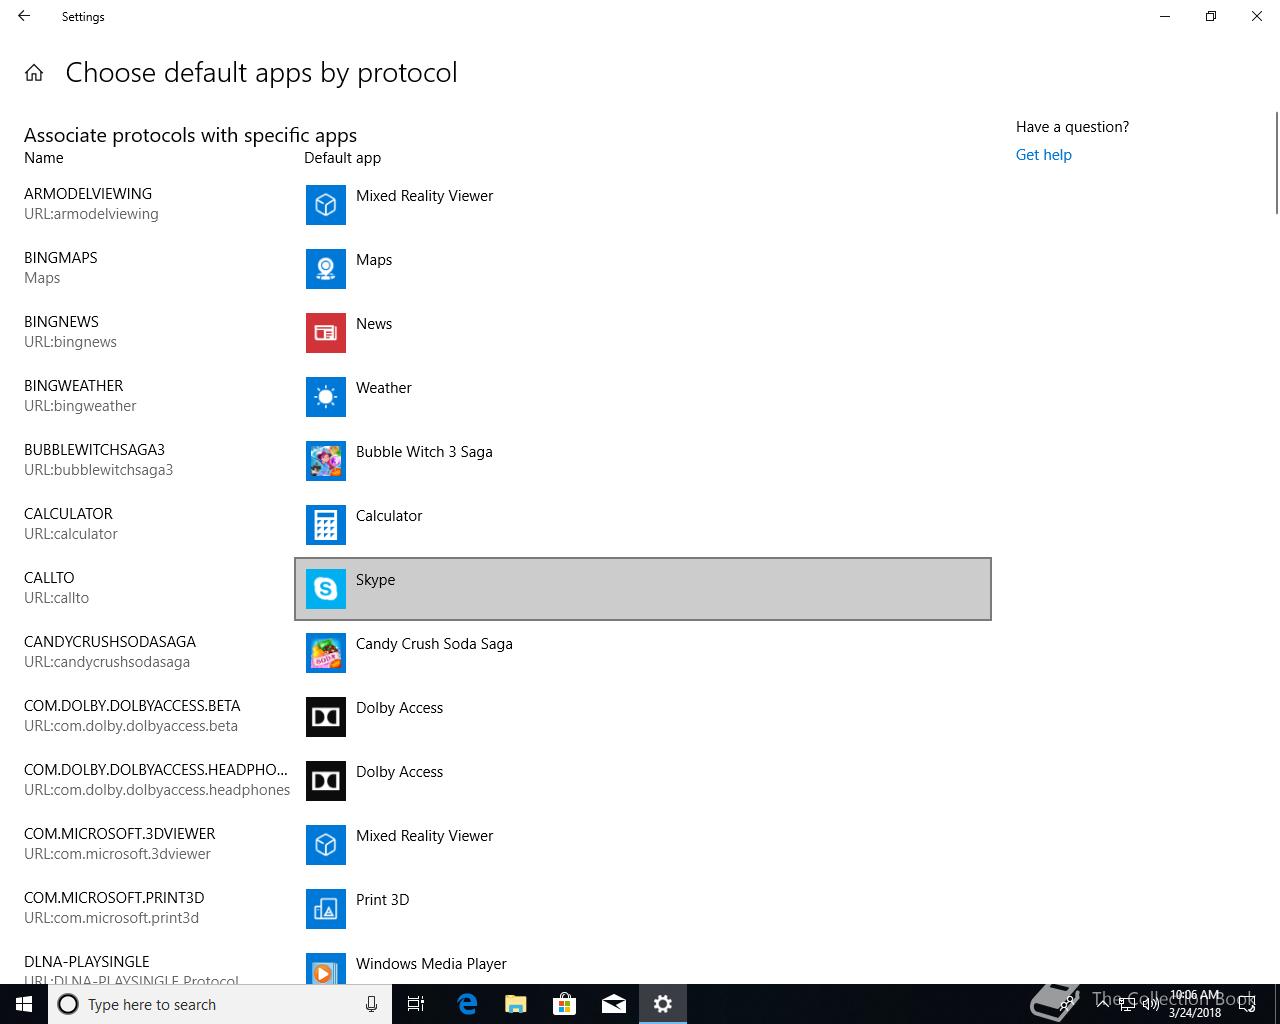
Task: Click the vertical scrollbar thumb
Action: tap(1275, 163)
